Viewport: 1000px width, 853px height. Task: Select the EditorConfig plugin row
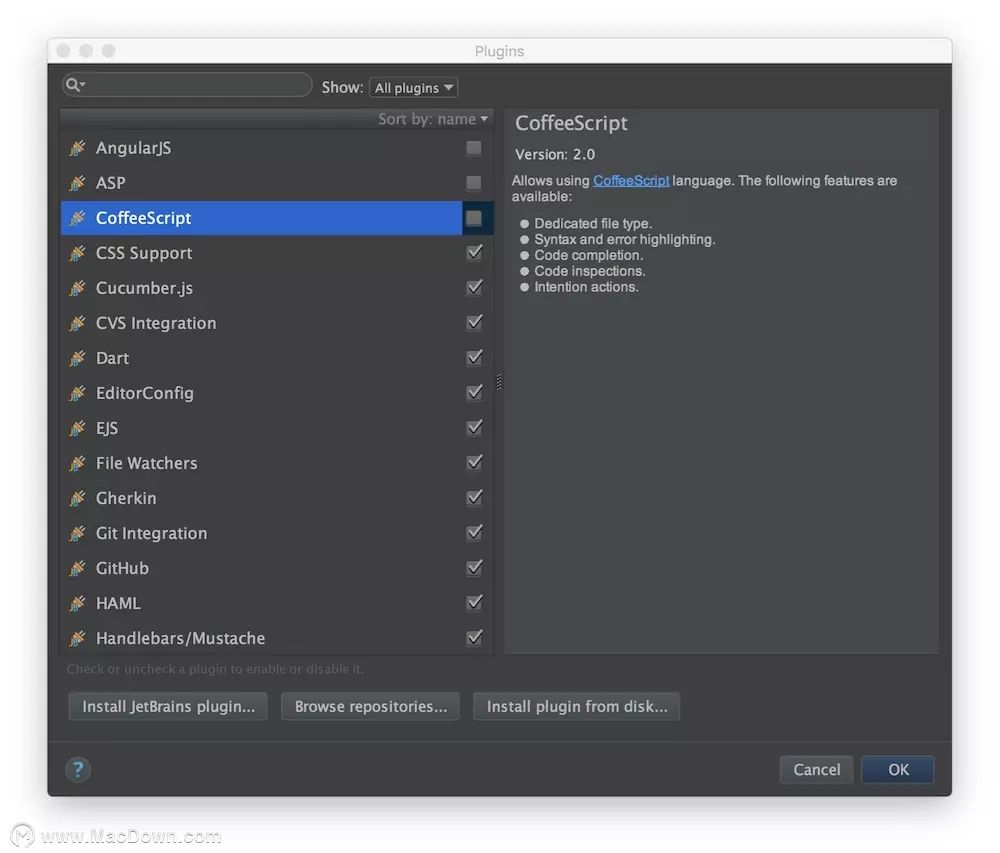277,393
